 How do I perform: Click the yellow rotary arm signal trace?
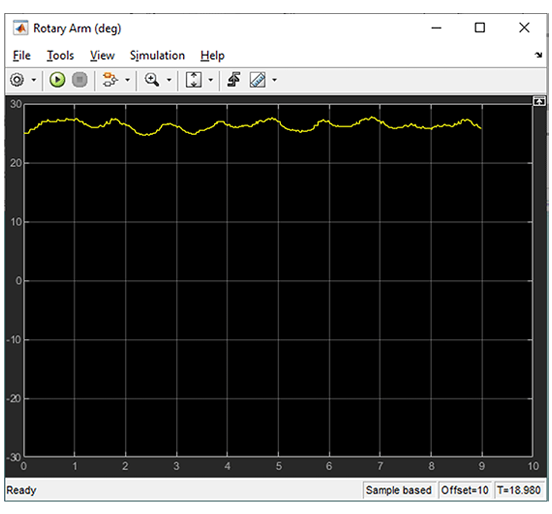click(253, 126)
